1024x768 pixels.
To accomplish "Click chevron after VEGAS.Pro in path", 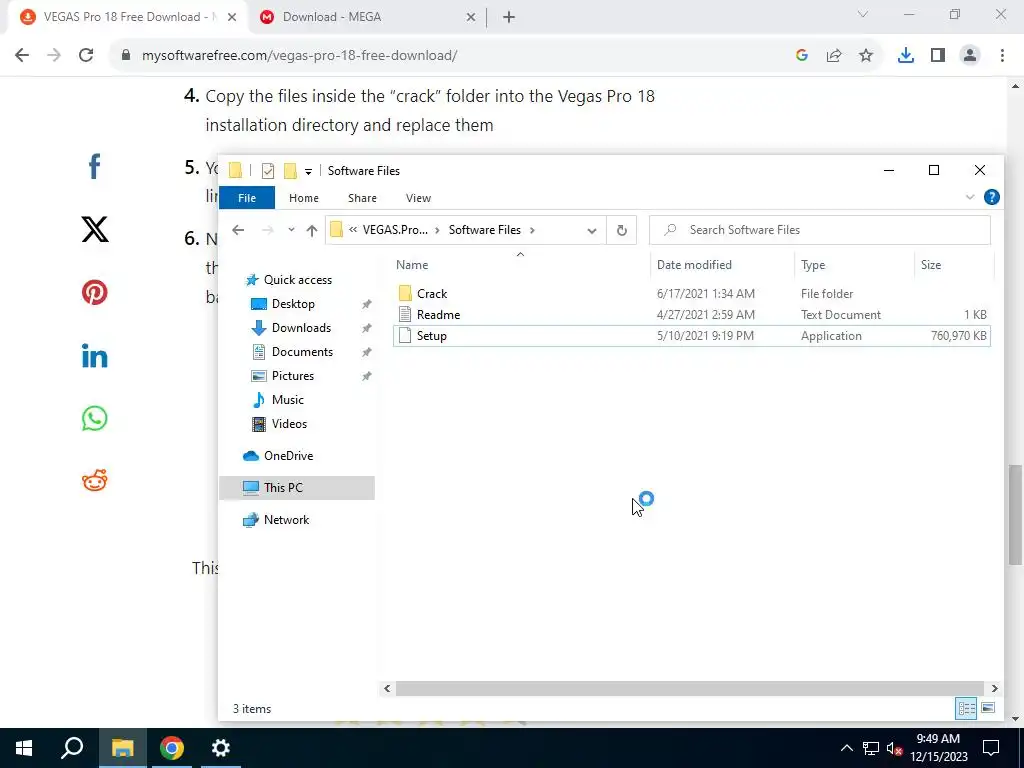I will tap(437, 230).
